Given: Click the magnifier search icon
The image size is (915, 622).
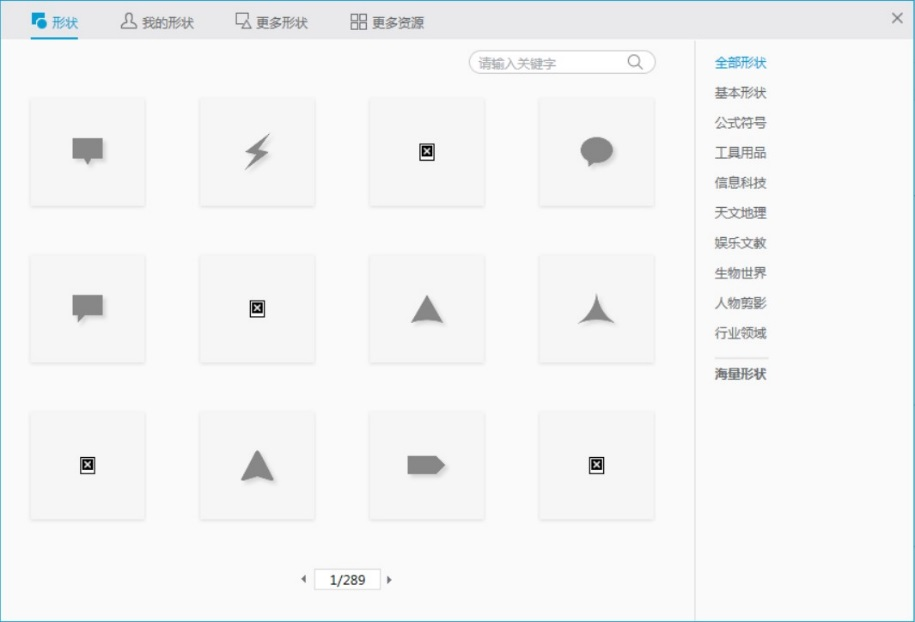Looking at the screenshot, I should (x=635, y=62).
